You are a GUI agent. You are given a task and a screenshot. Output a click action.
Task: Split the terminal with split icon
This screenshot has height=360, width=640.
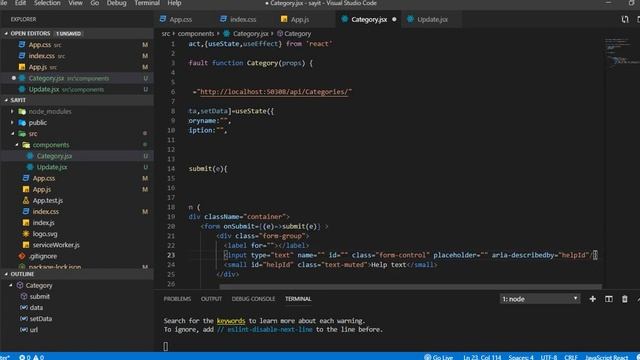[x=609, y=299]
